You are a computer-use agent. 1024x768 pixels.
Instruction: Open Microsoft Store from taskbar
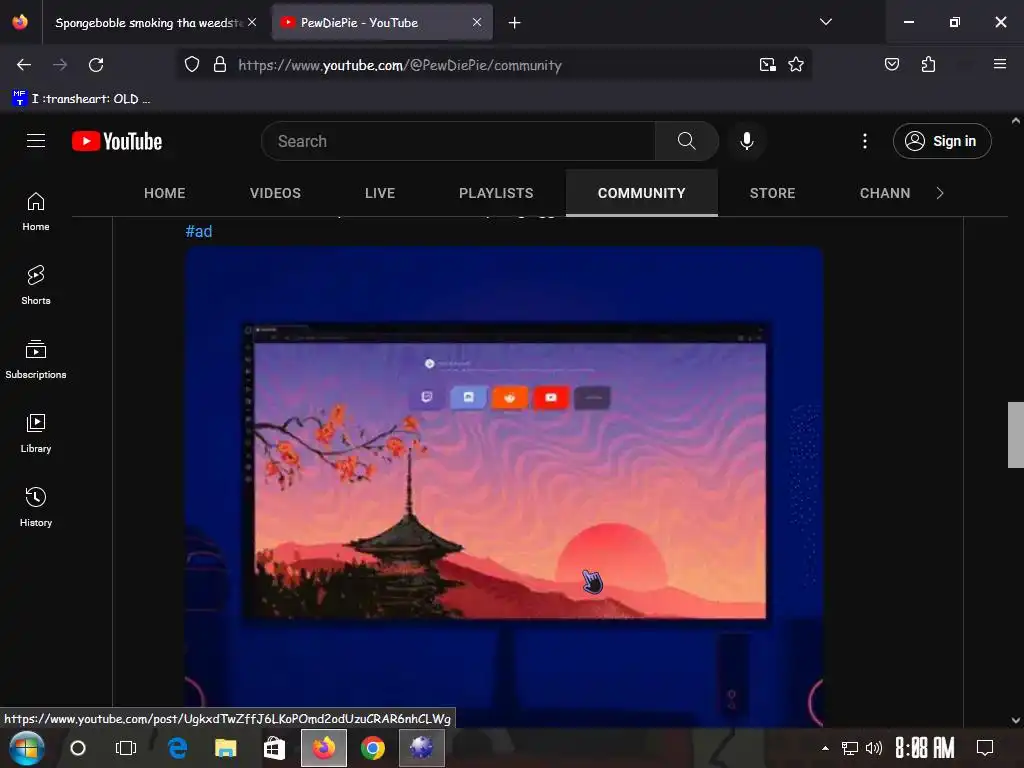(x=274, y=748)
